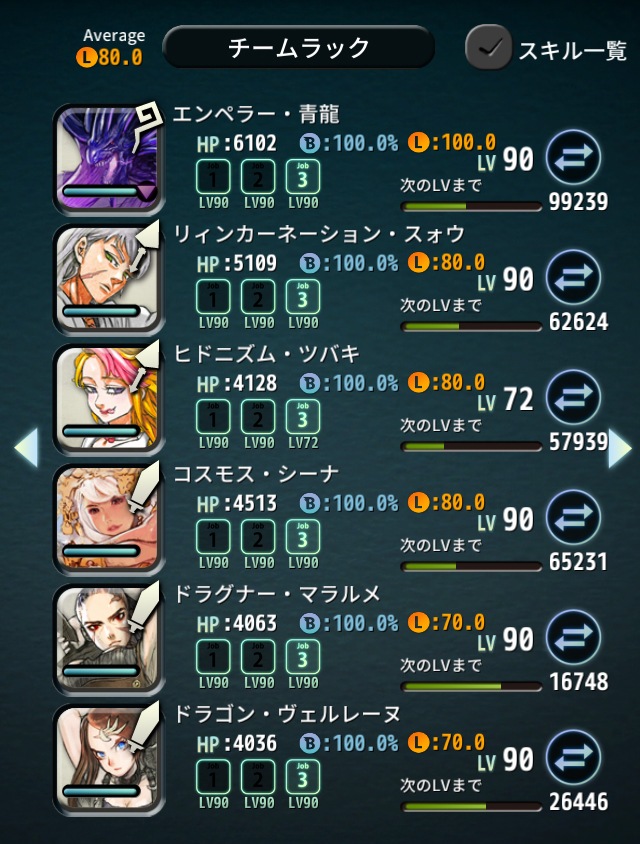640x844 pixels.
Task: Select Job 1 icon of ヒドニズム・ツバキ
Action: tap(213, 417)
